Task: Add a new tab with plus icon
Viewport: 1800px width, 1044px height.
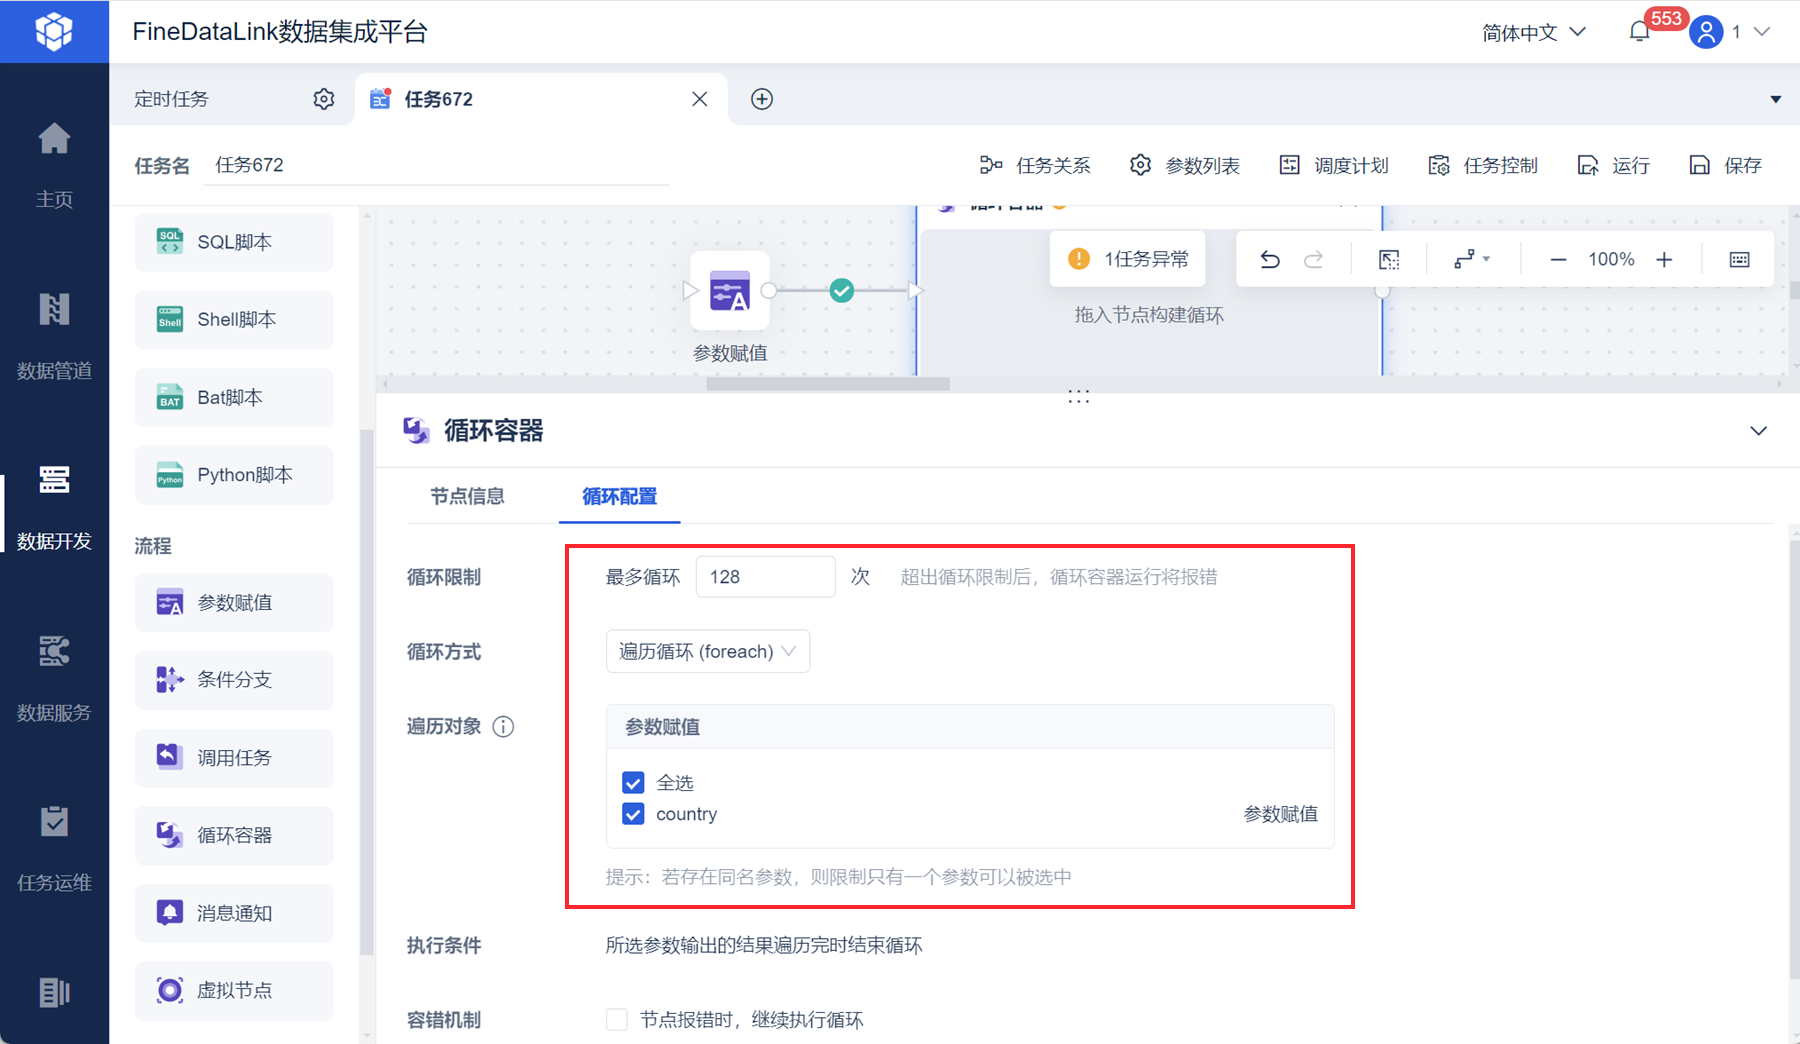Action: 762,99
